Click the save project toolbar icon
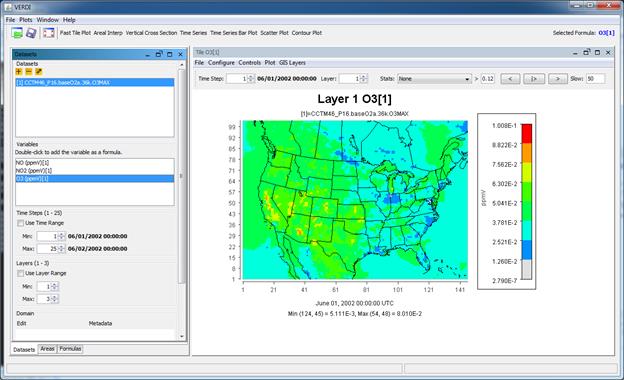This screenshot has width=624, height=380. click(x=31, y=33)
